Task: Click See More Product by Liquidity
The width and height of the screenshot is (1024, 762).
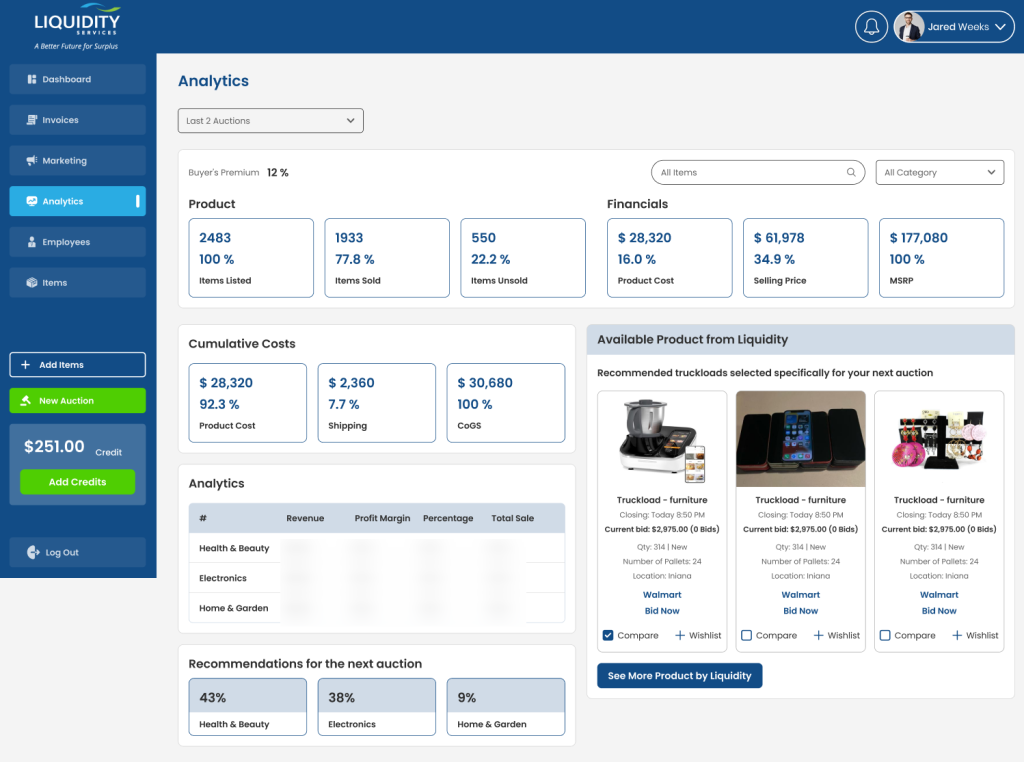Action: (679, 676)
